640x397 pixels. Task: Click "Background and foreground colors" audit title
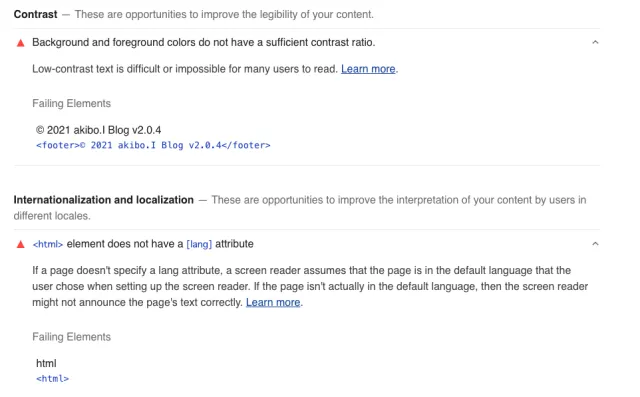pyautogui.click(x=204, y=42)
